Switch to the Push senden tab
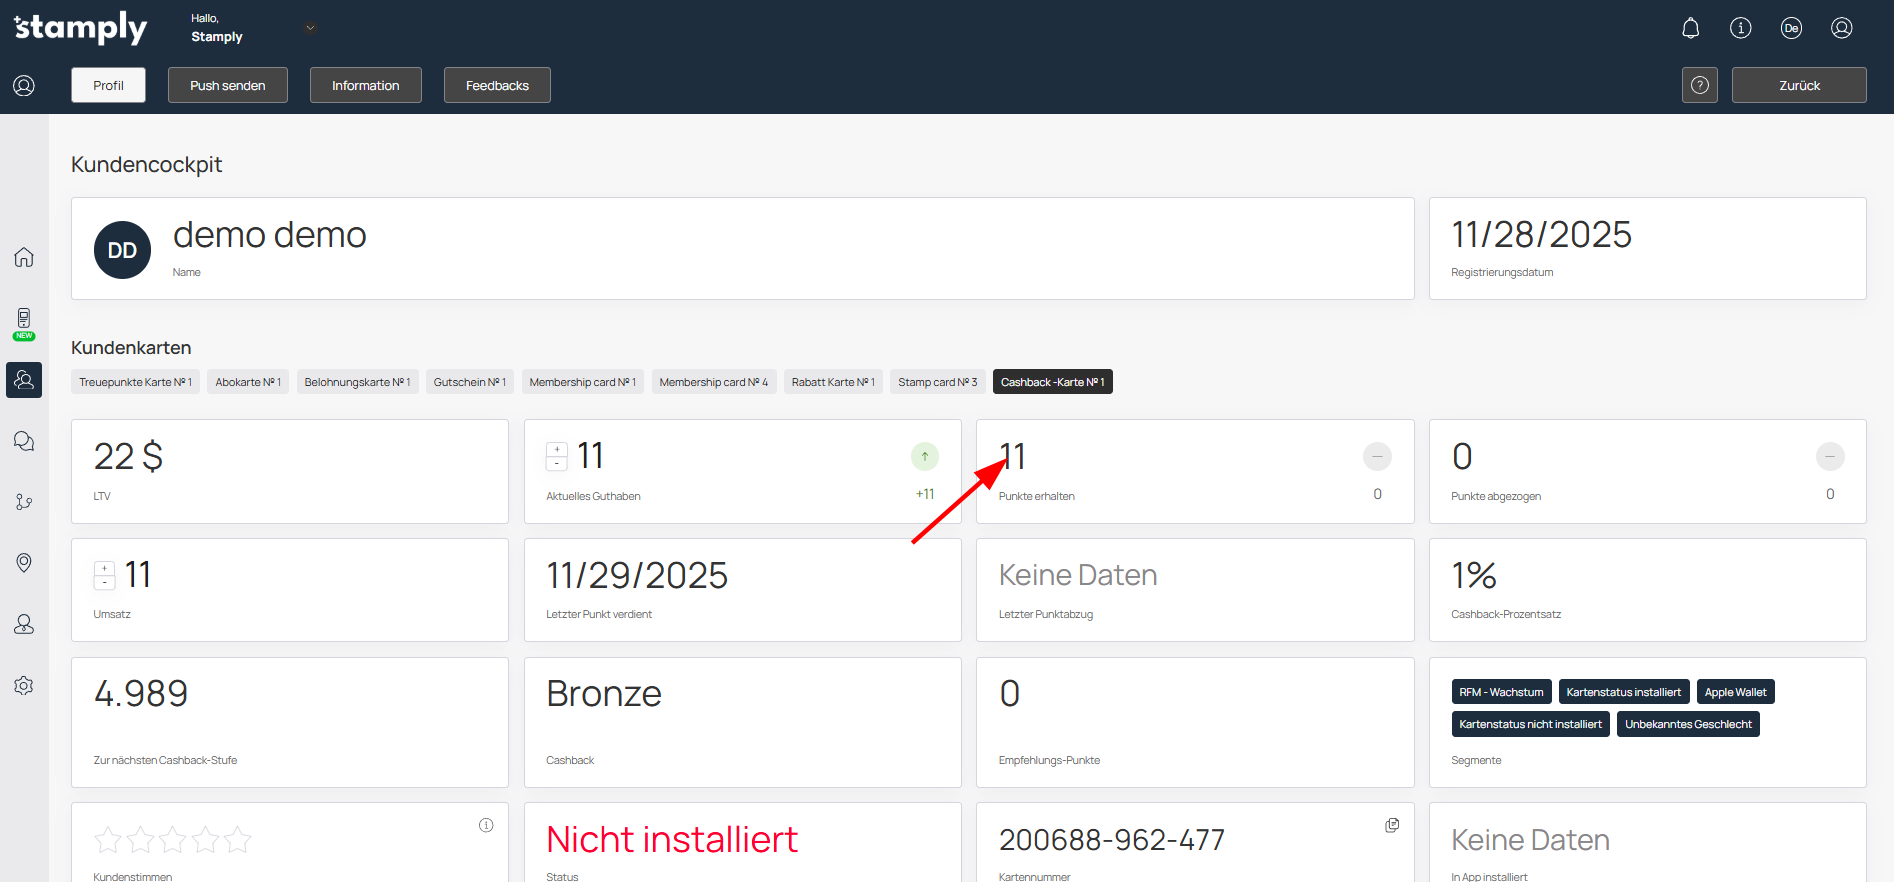 227,85
